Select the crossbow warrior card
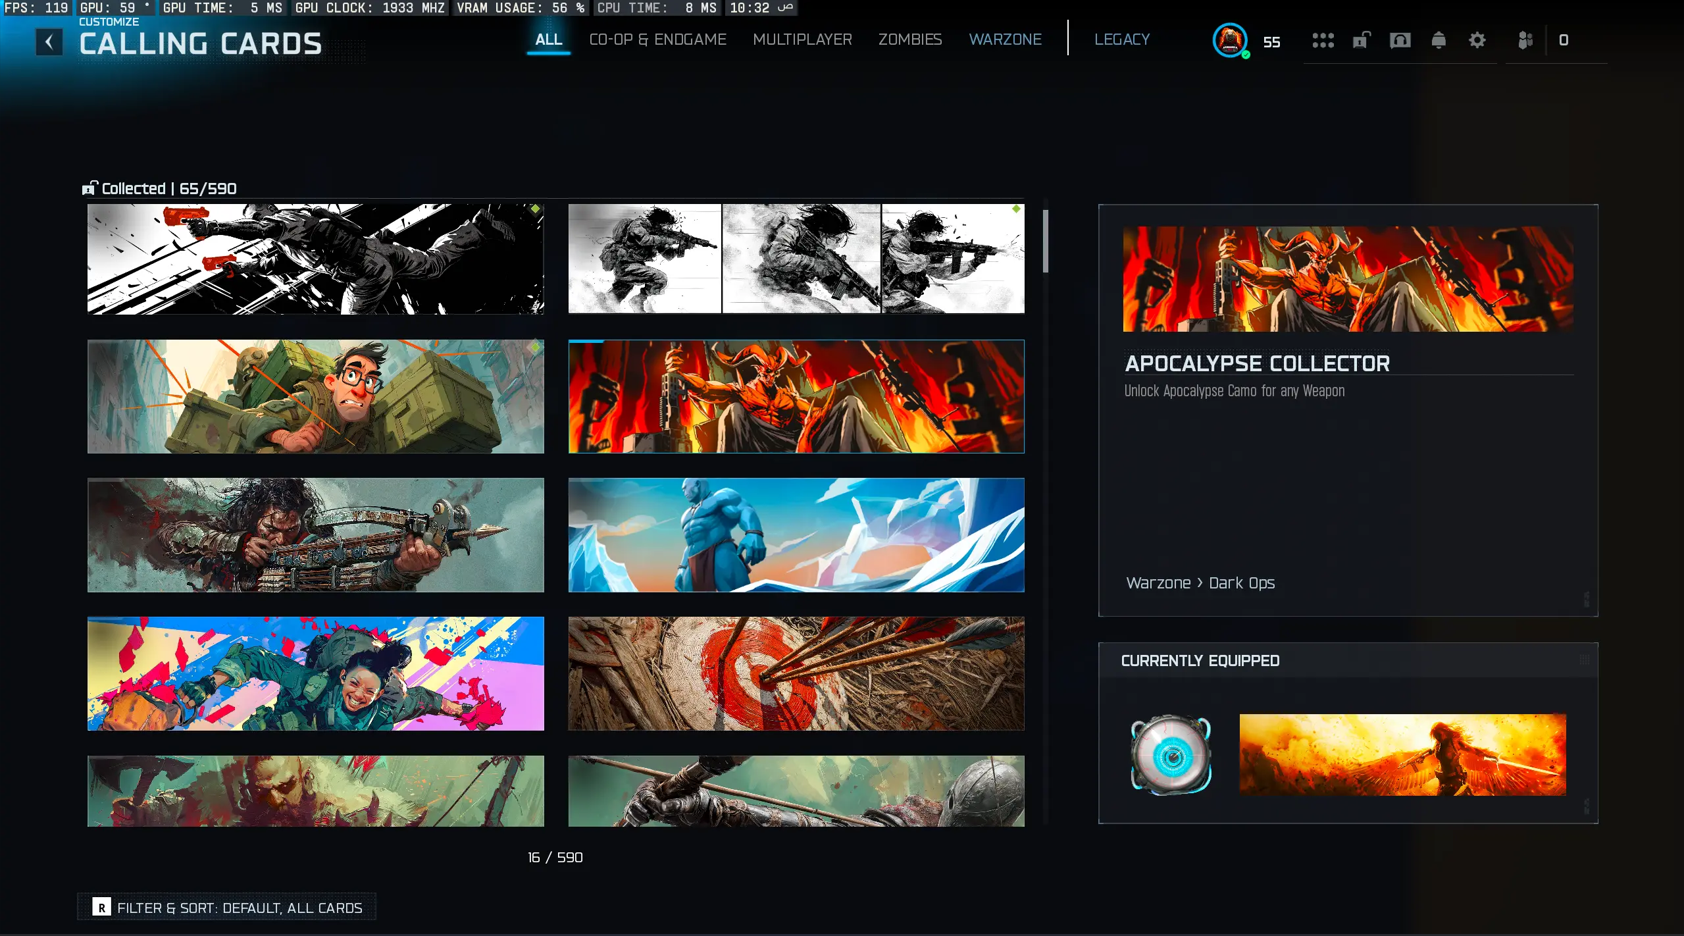The image size is (1684, 936). pyautogui.click(x=316, y=535)
